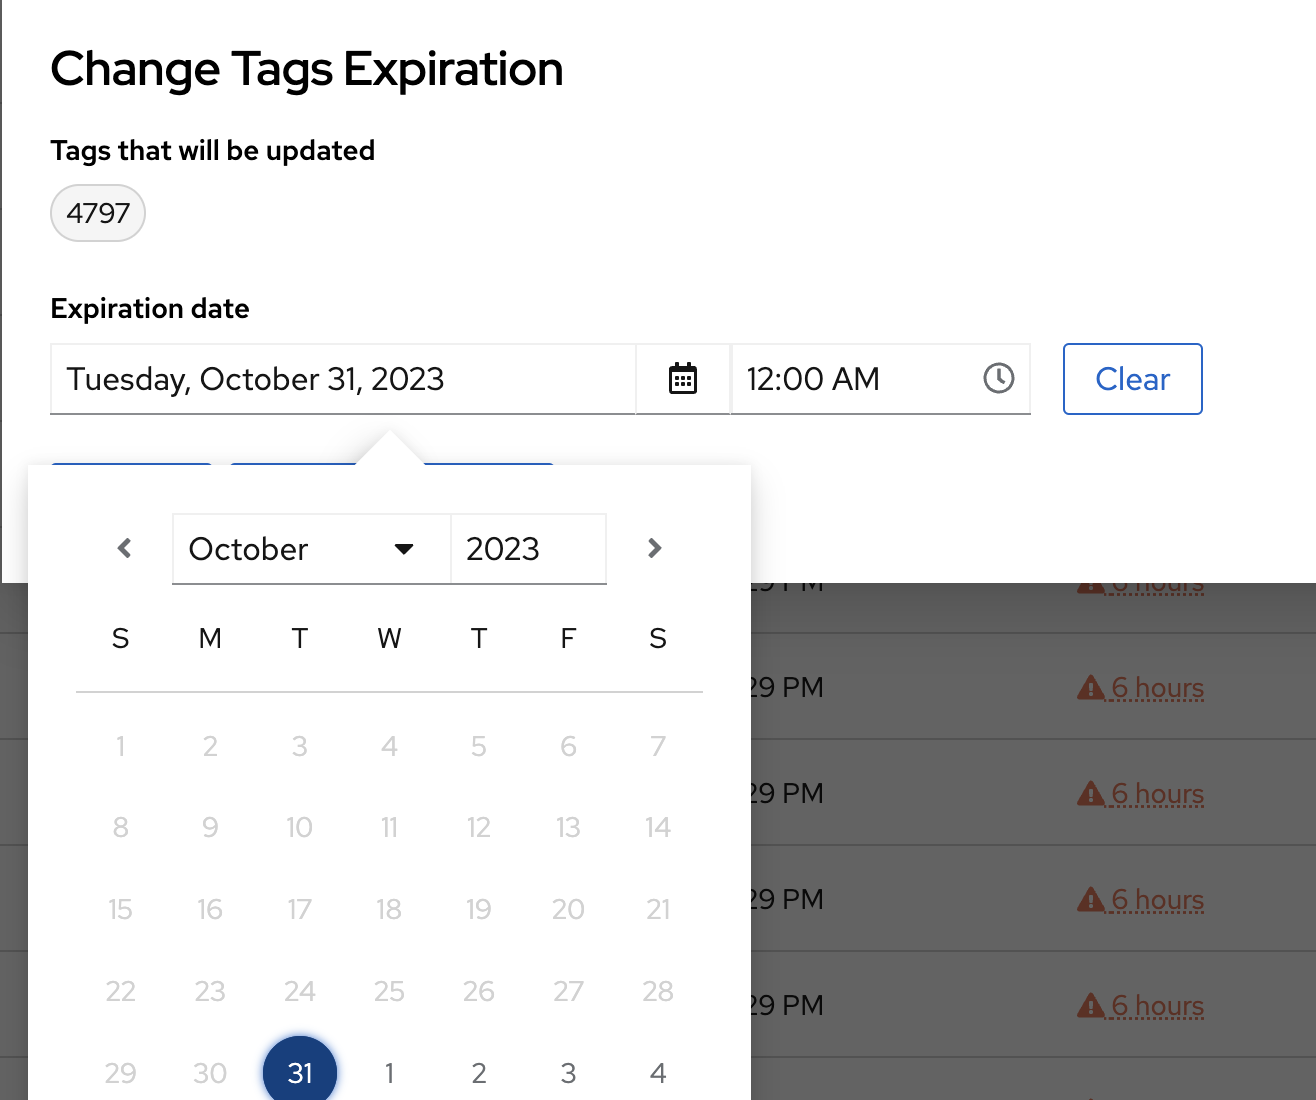
Task: Click the first 6 hours expiration link
Action: tap(1157, 688)
